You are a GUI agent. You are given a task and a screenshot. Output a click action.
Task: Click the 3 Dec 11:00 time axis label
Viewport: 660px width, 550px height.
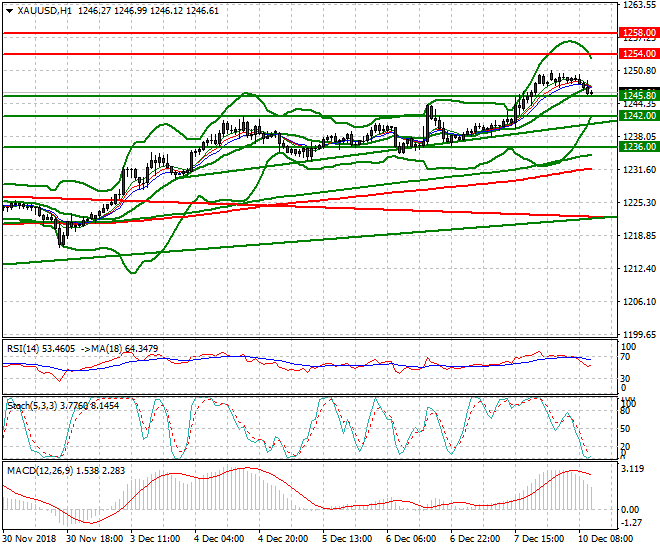coord(155,539)
